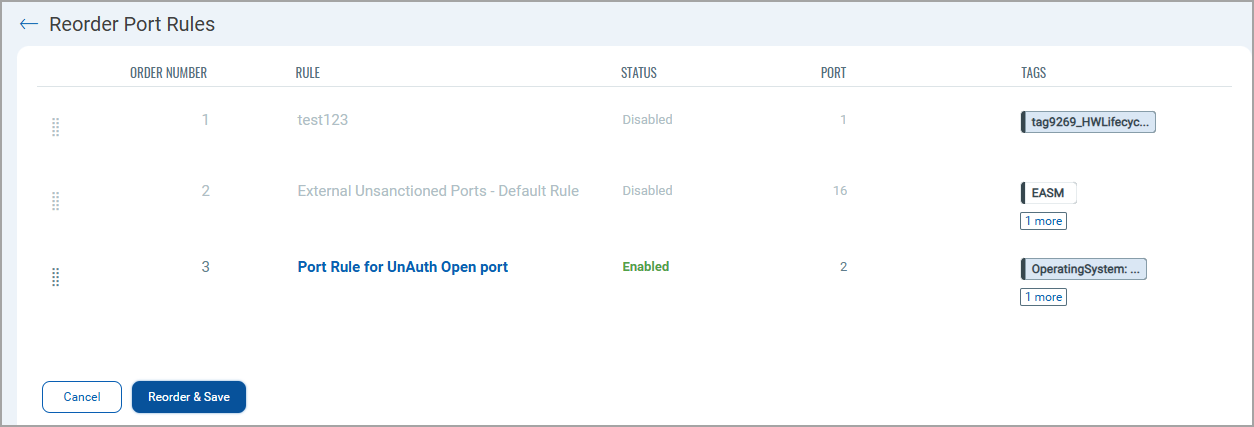Click the ORDER NUMBER column header

[169, 73]
